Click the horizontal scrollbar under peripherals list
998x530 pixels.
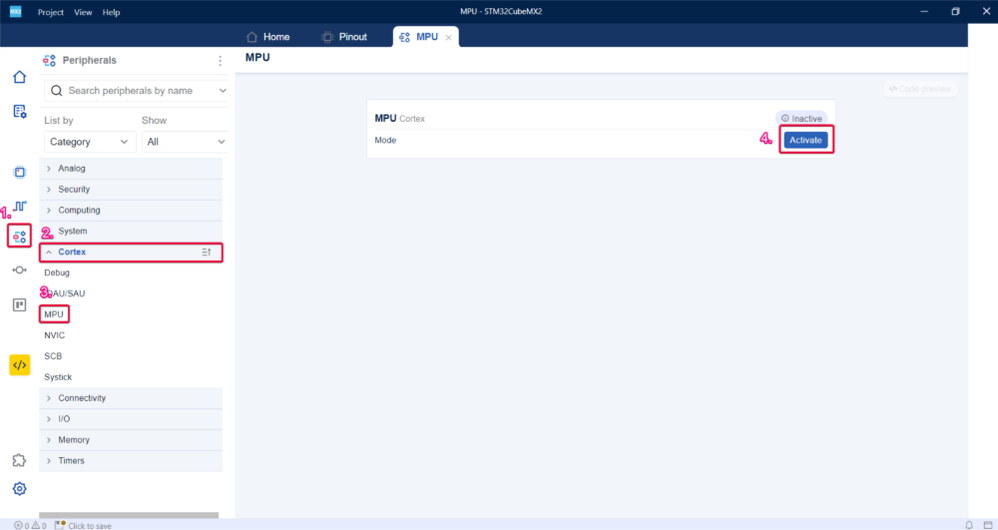129,515
